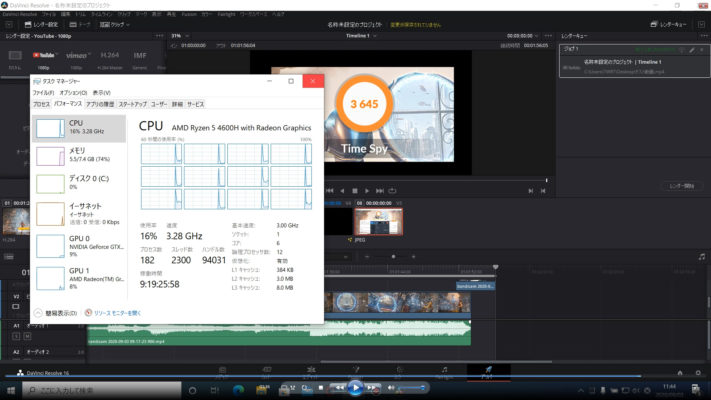
Task: Select JPEG clip thumbnail in clip strip
Action: pyautogui.click(x=378, y=221)
